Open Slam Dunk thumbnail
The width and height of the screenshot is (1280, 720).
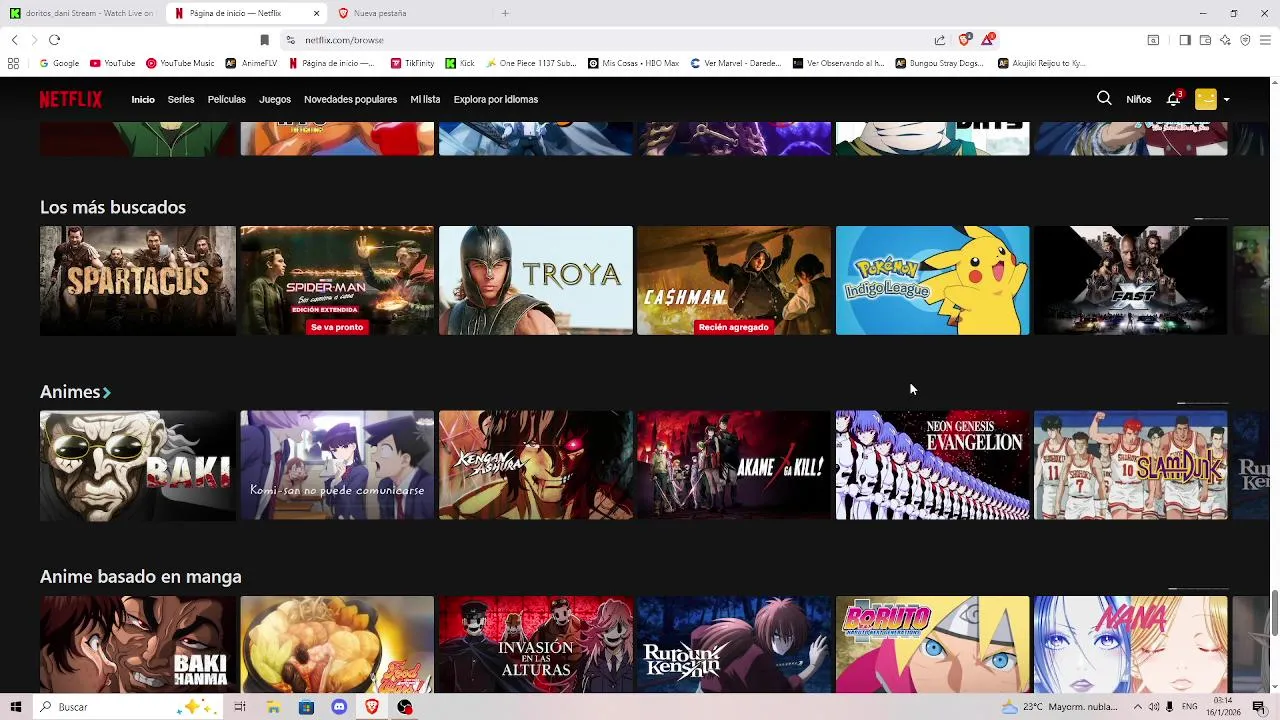[x=1130, y=465]
